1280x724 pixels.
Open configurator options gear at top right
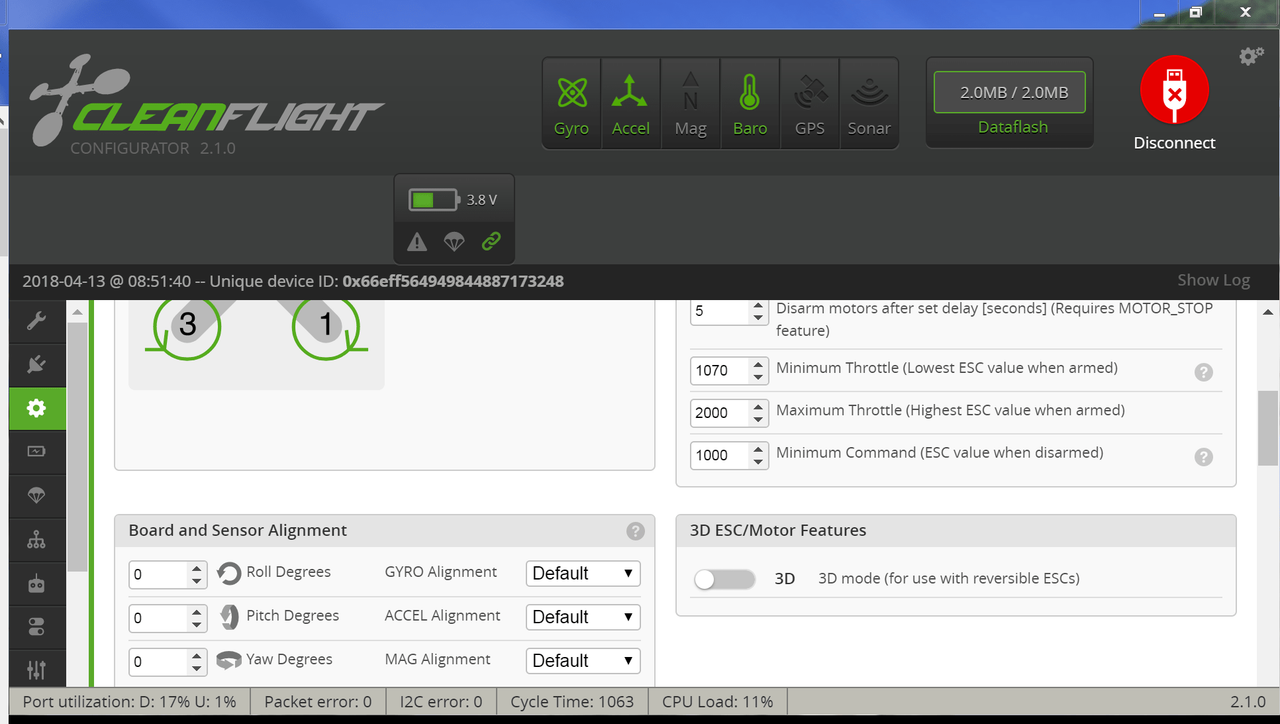1251,56
